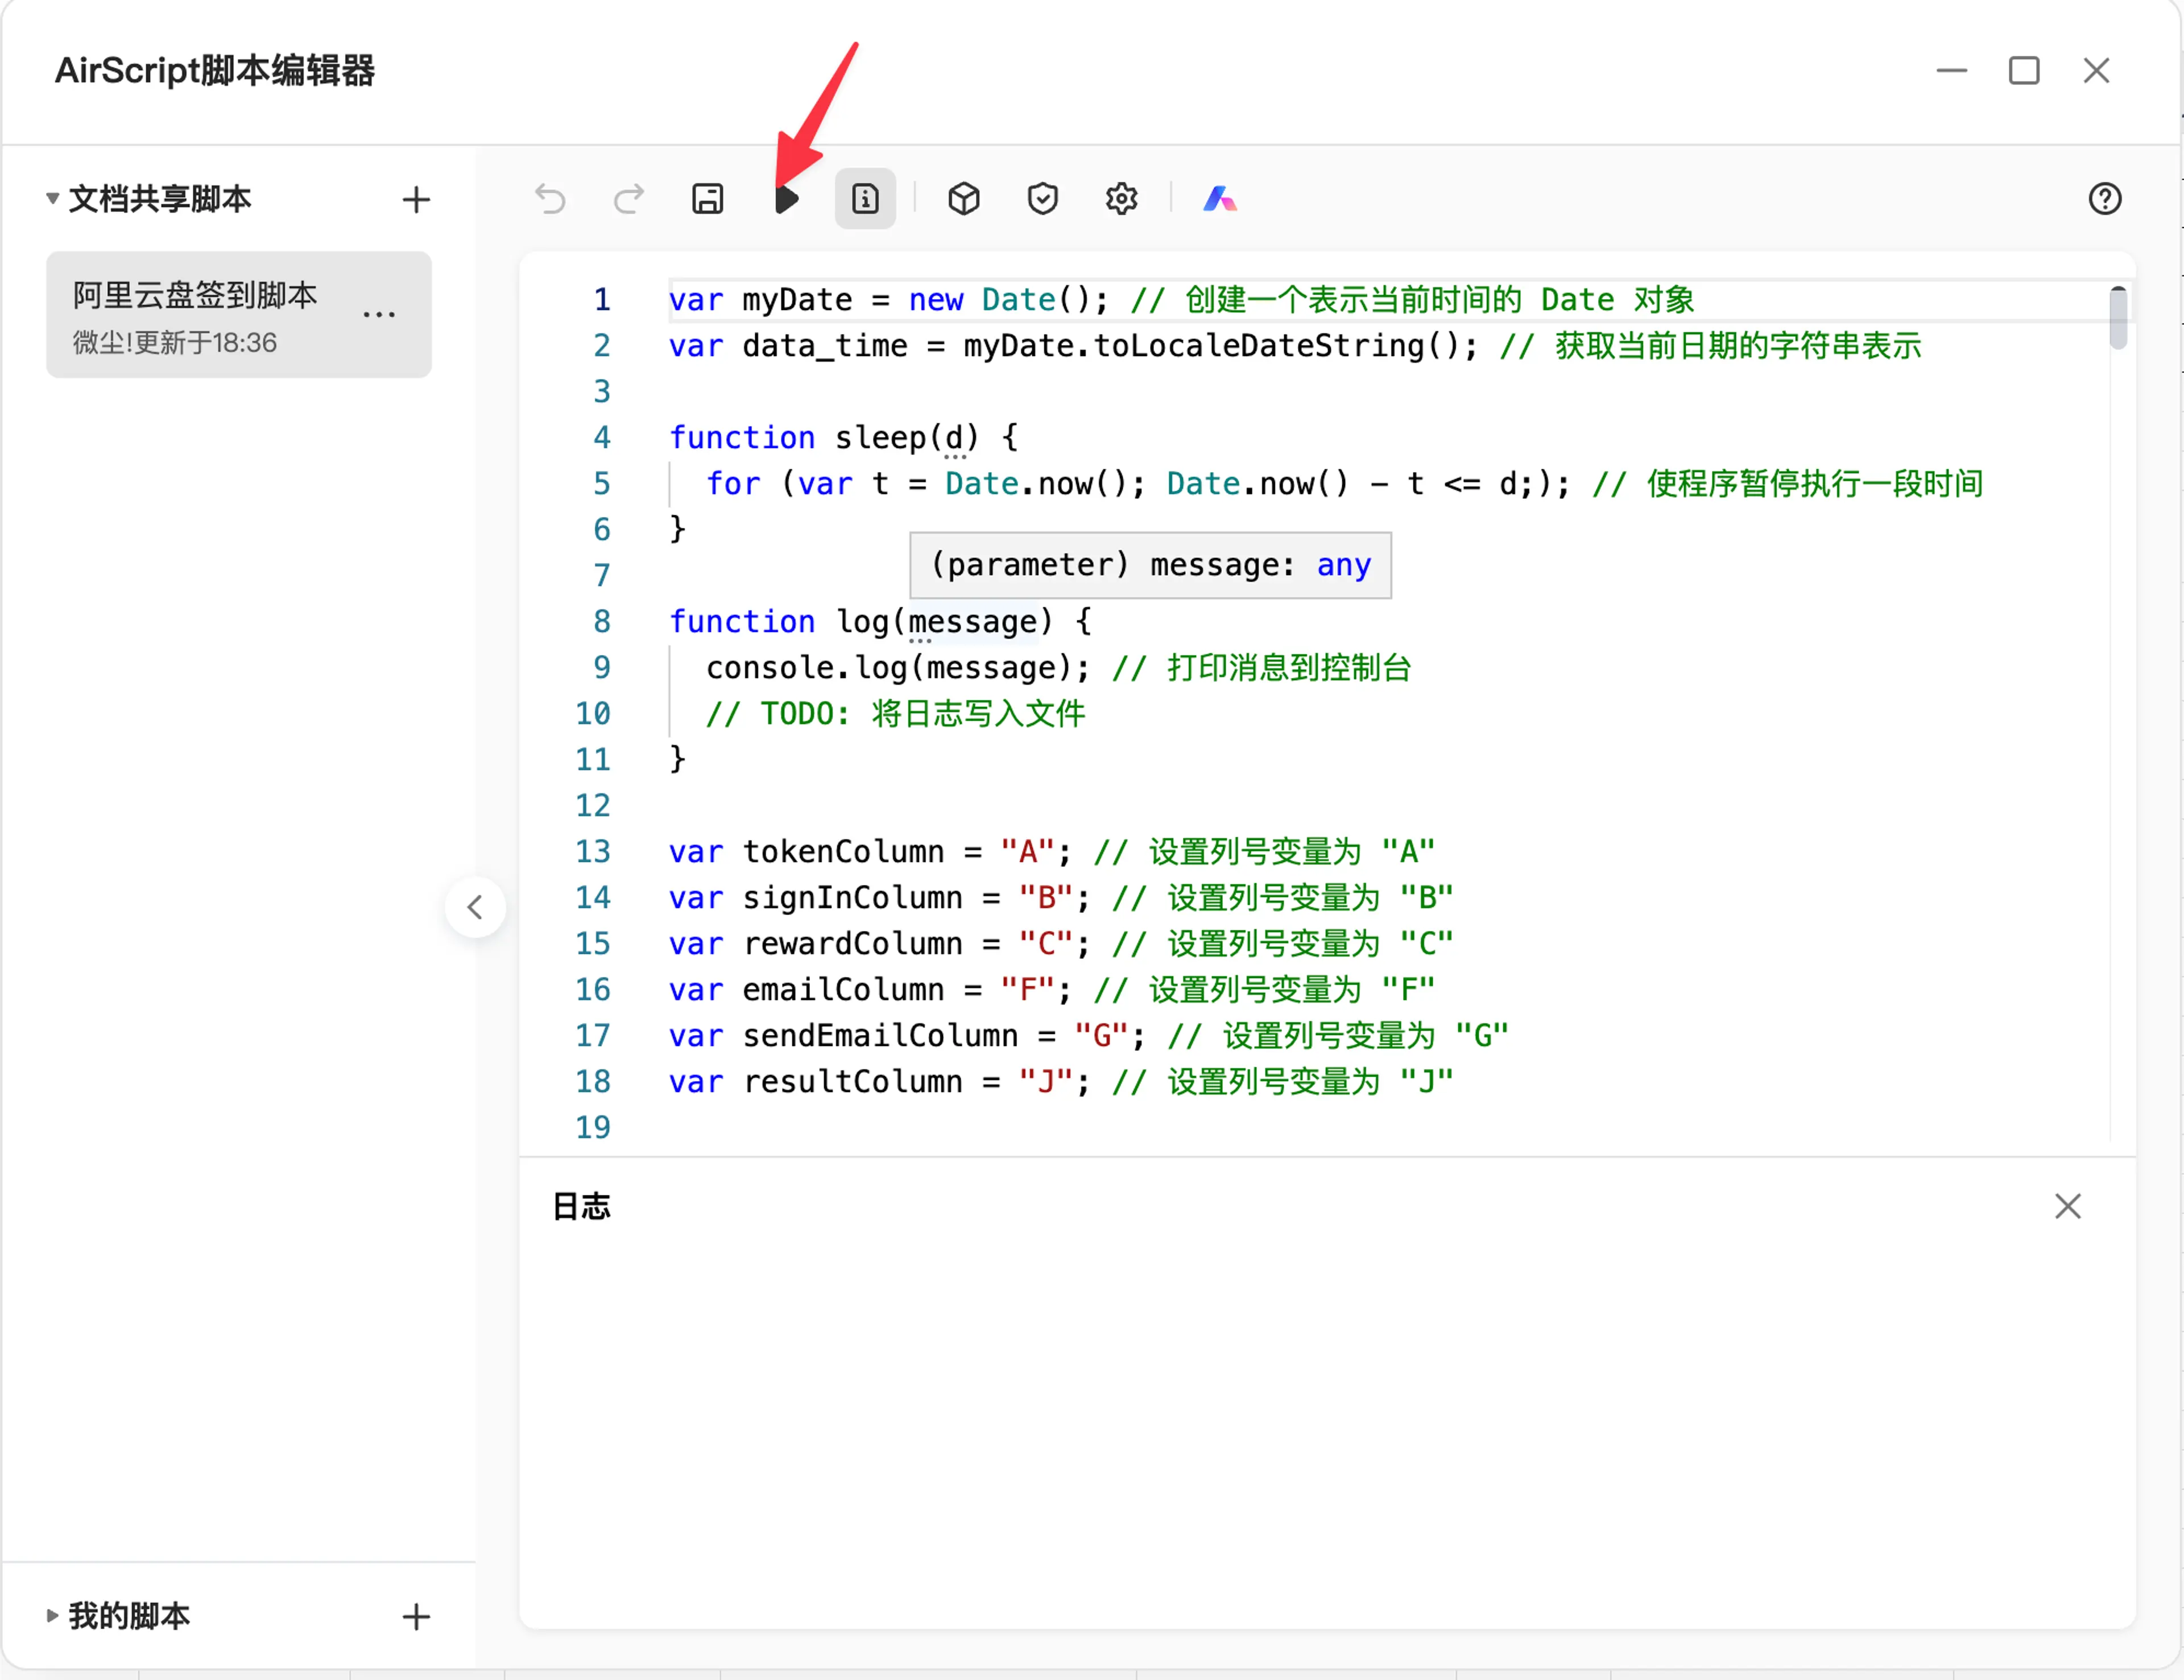Add a new script under 我的脚本

click(416, 1617)
